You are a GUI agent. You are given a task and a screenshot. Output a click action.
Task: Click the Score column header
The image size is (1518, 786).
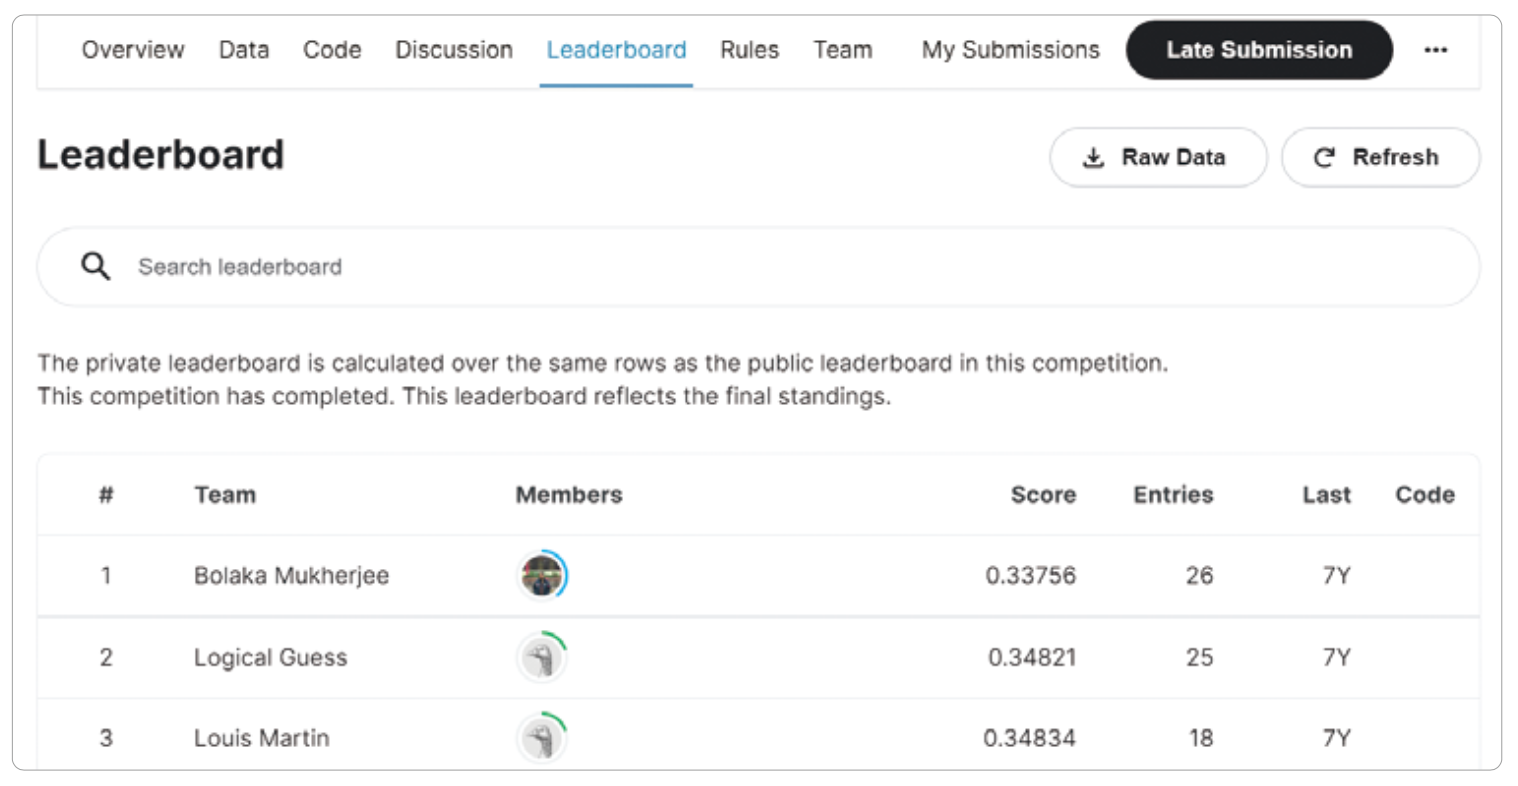1043,495
